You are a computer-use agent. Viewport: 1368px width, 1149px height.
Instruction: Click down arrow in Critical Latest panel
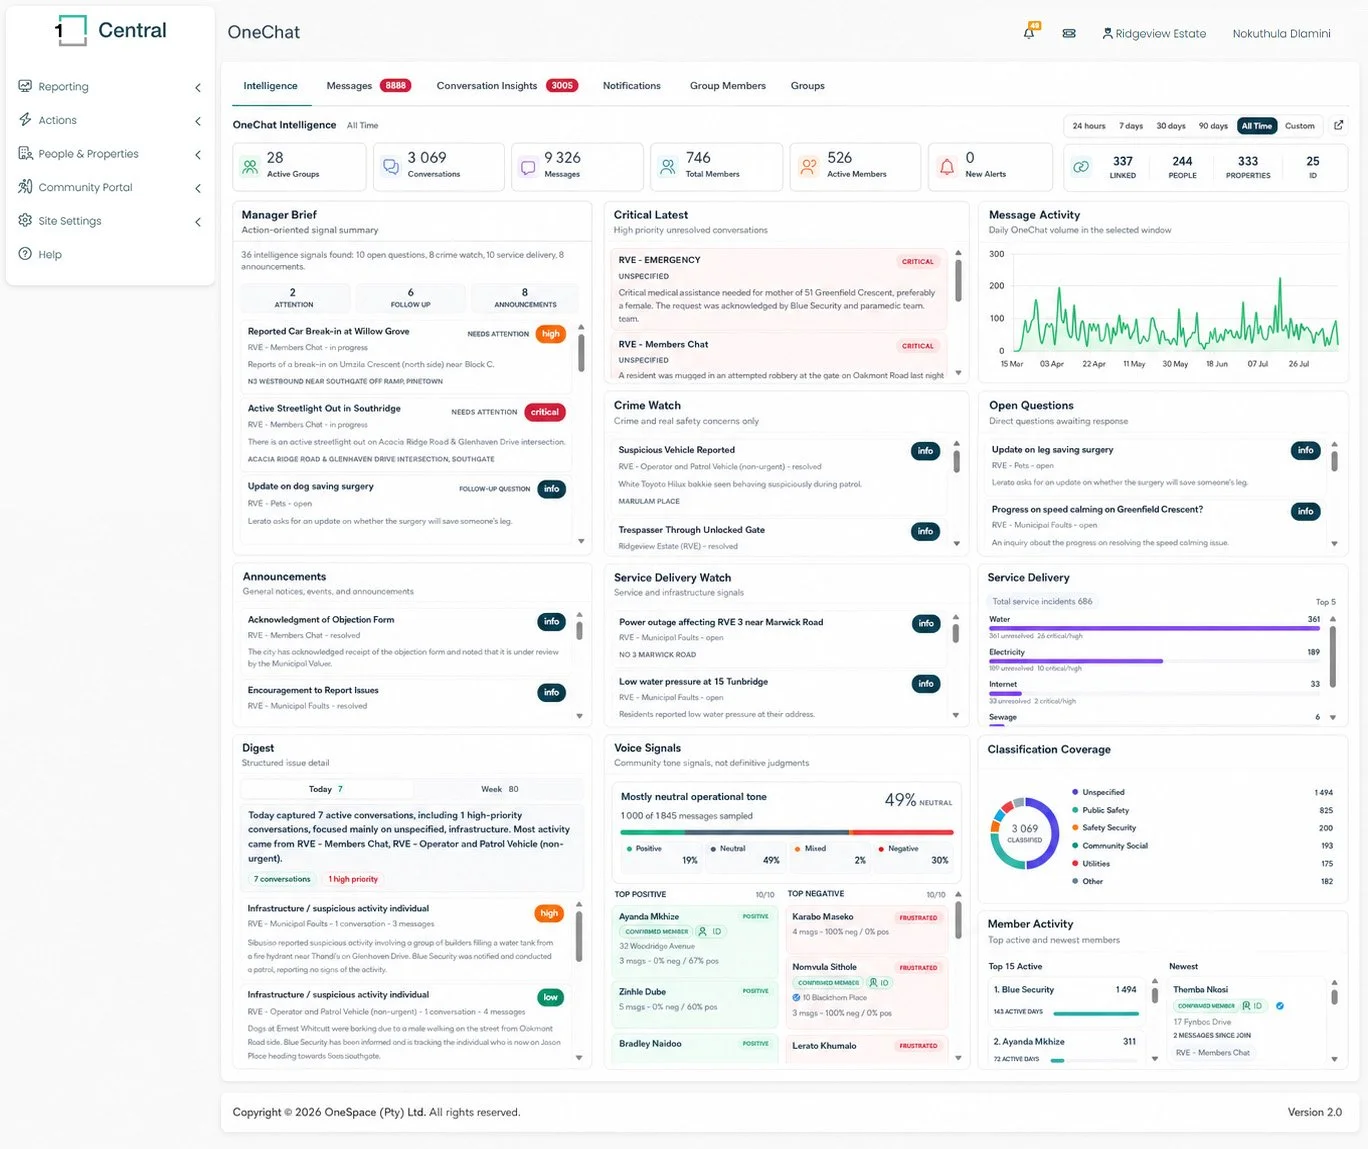958,373
